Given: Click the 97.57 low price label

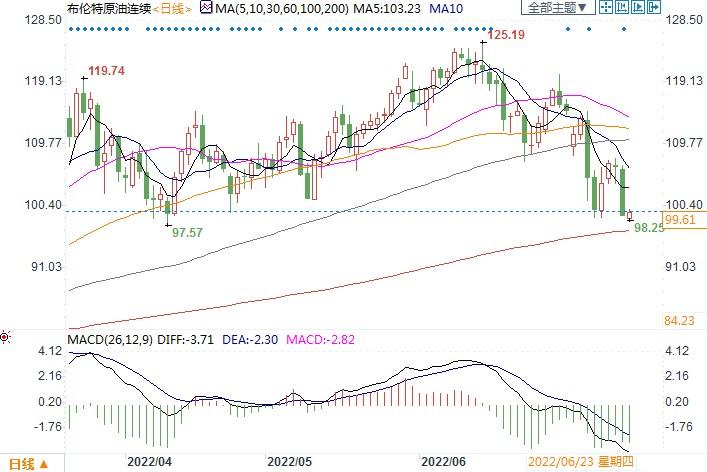Looking at the screenshot, I should pos(187,233).
